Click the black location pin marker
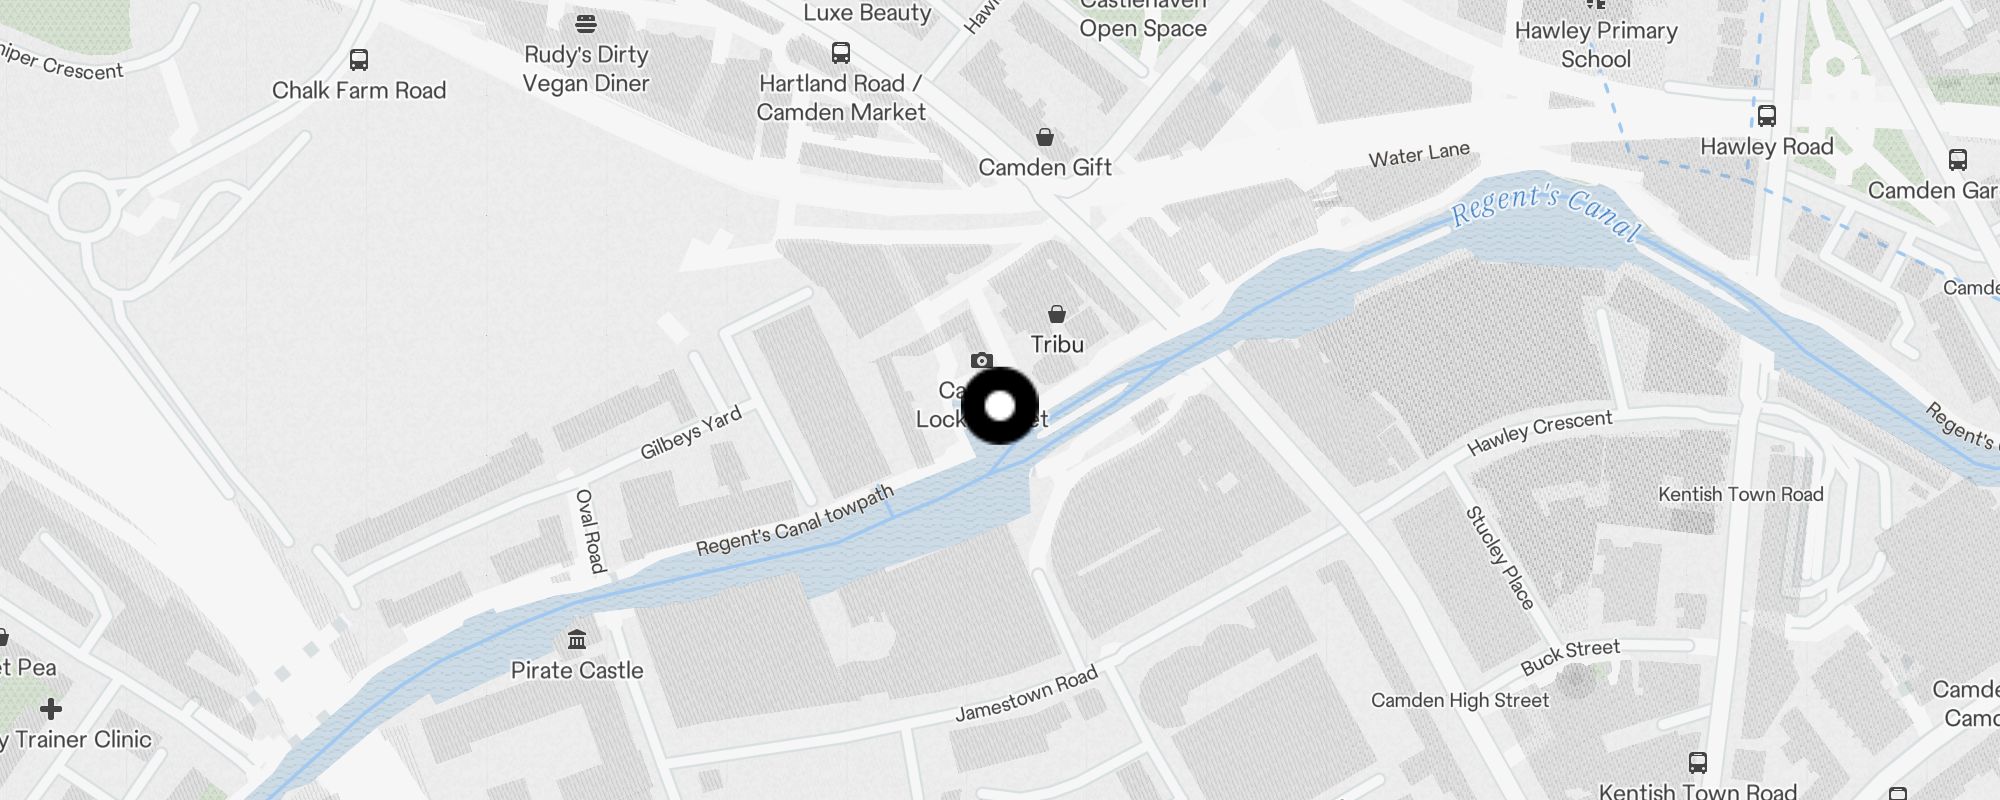 (x=1000, y=406)
